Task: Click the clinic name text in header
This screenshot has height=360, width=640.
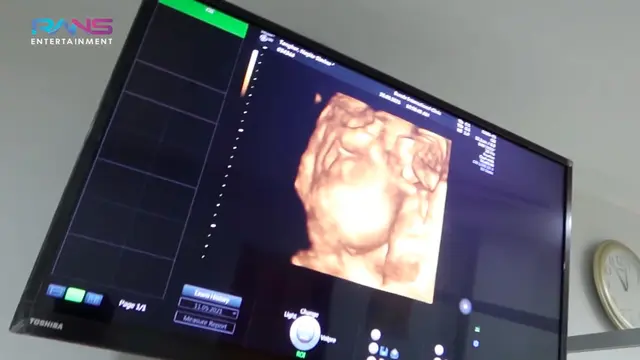Action: point(417,102)
